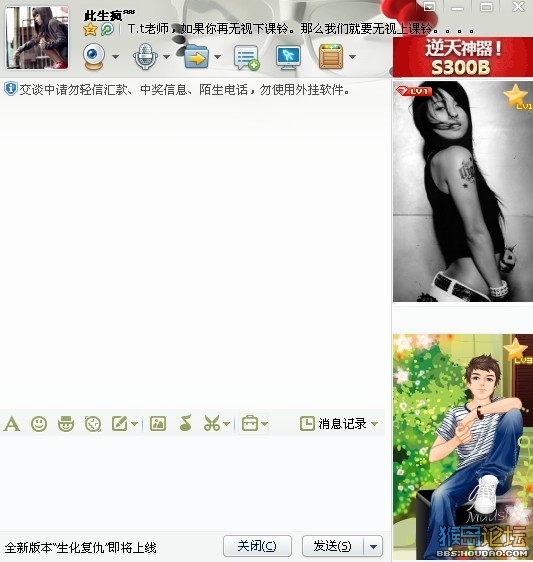Image resolution: width=533 pixels, height=562 pixels.
Task: Expand the briefcase tools dropdown arrow
Action: point(265,424)
